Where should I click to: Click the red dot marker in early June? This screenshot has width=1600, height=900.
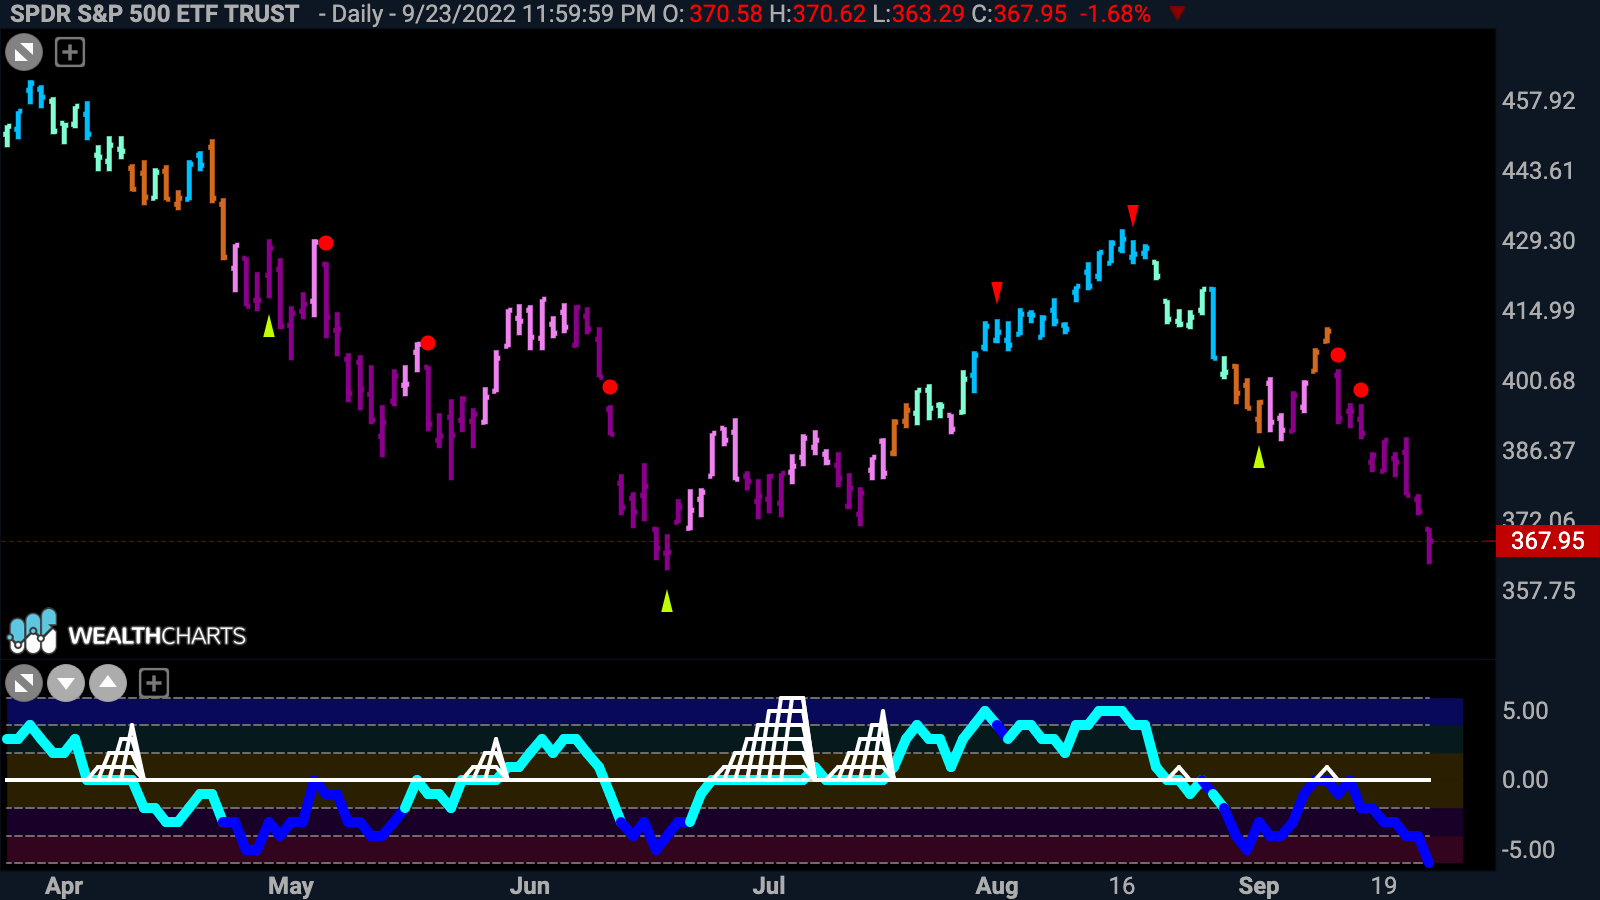pyautogui.click(x=610, y=387)
